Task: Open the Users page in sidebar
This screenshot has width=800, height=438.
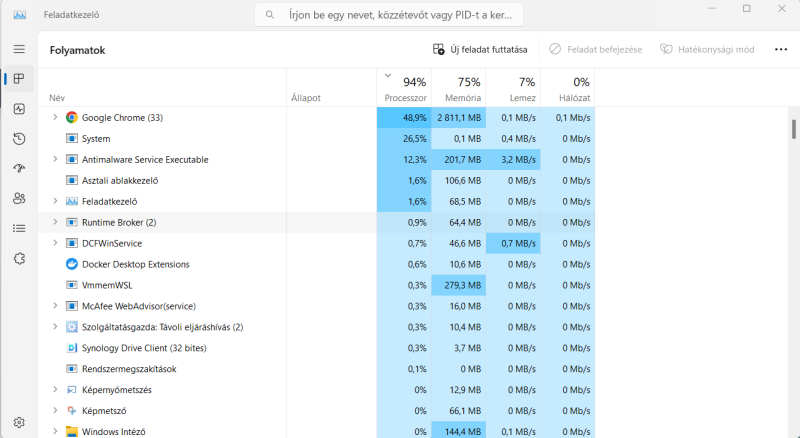Action: (19, 198)
